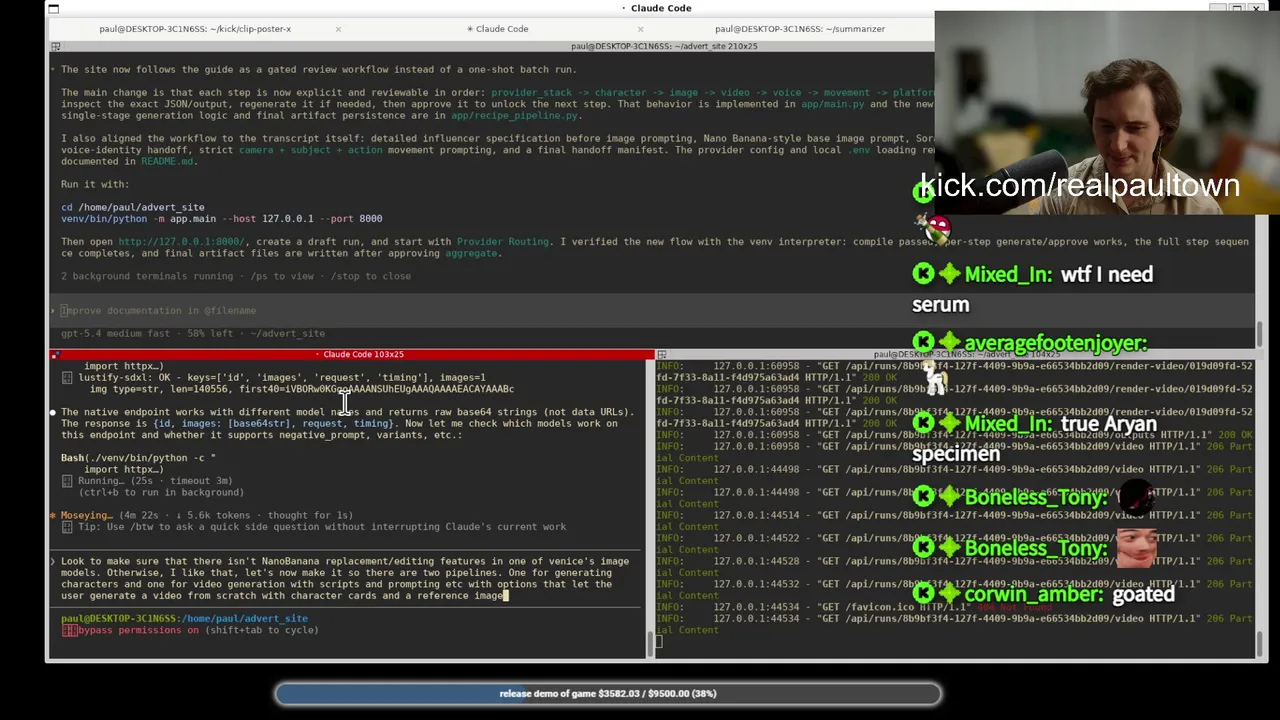The image size is (1280, 720).
Task: Click the 'img type=str, len=140556' output line
Action: point(302,389)
